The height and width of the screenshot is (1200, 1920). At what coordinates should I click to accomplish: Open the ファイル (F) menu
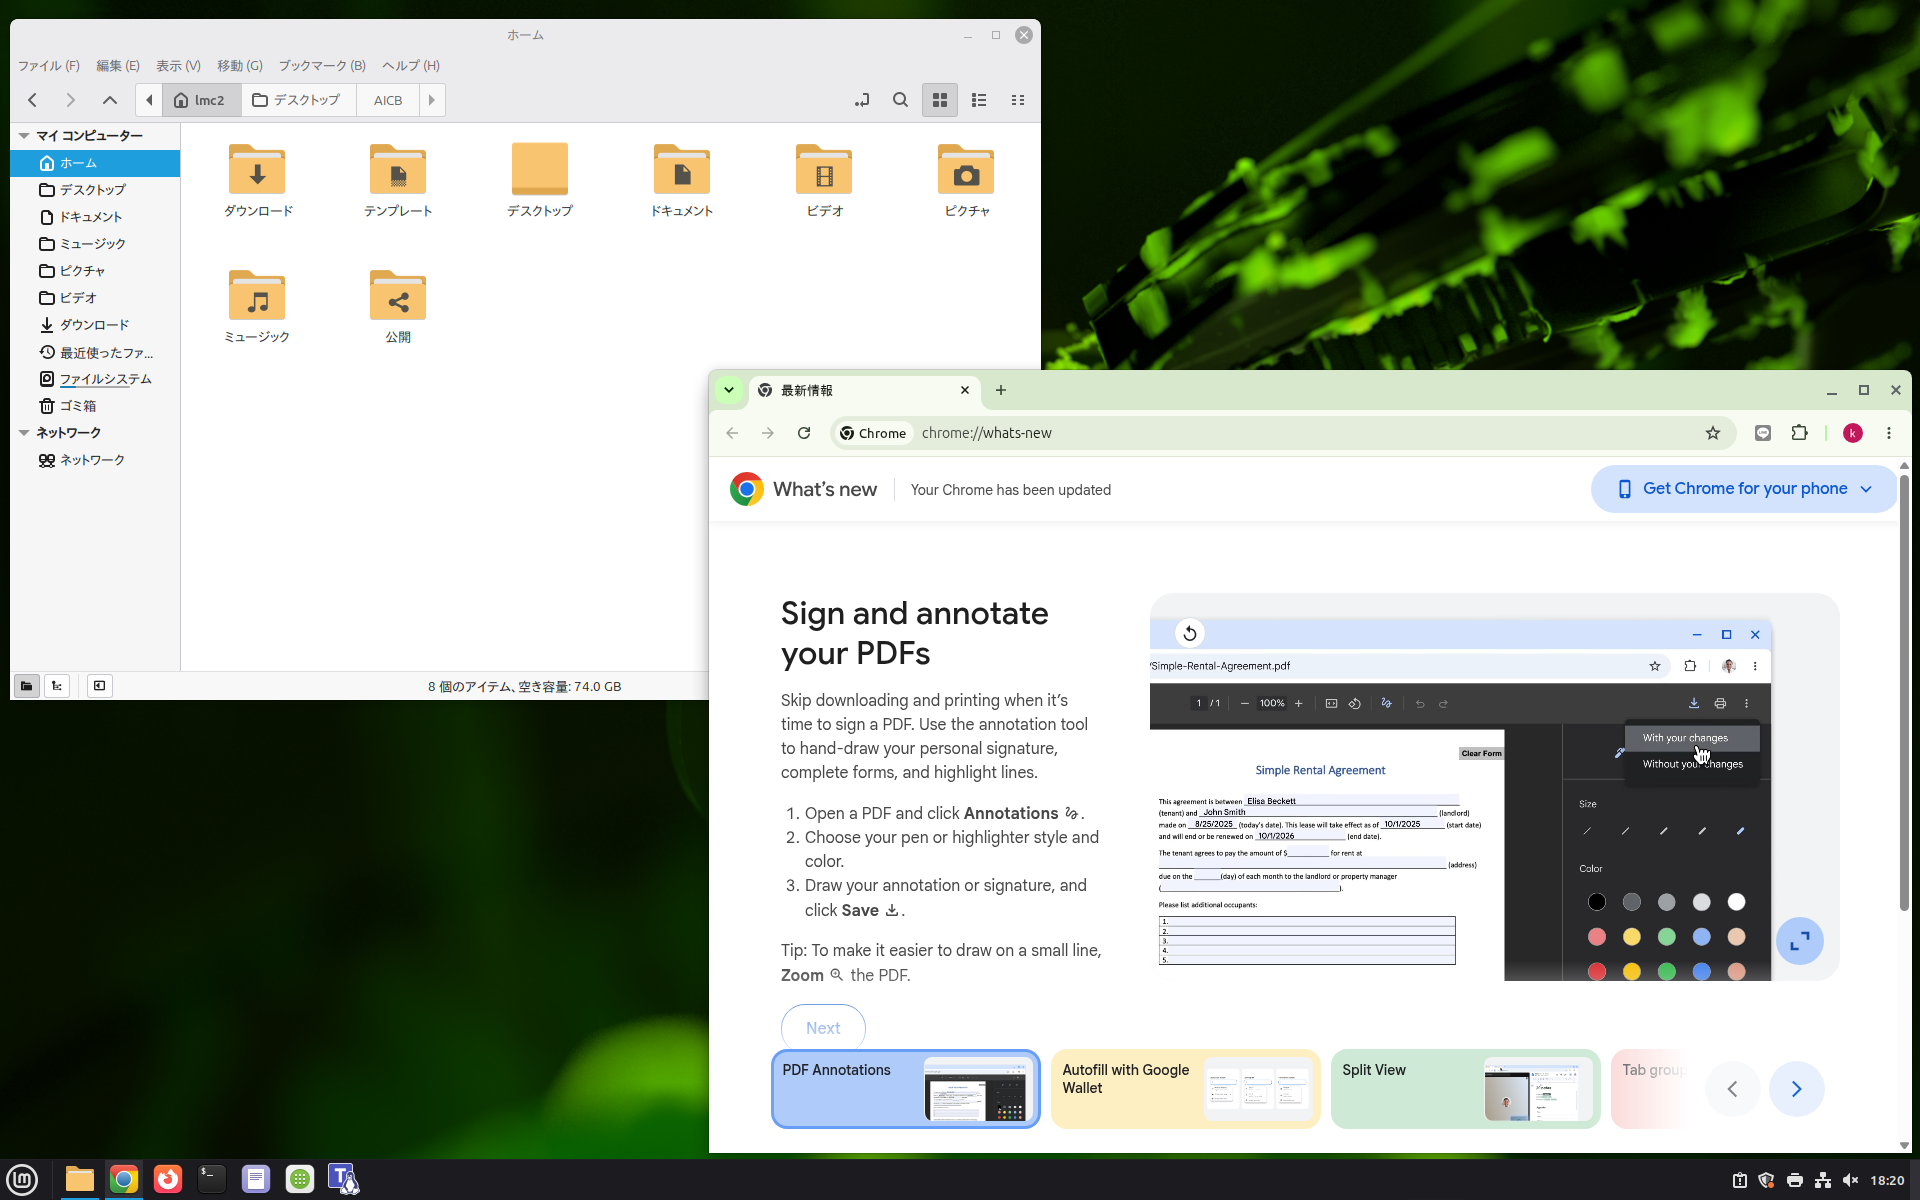48,66
